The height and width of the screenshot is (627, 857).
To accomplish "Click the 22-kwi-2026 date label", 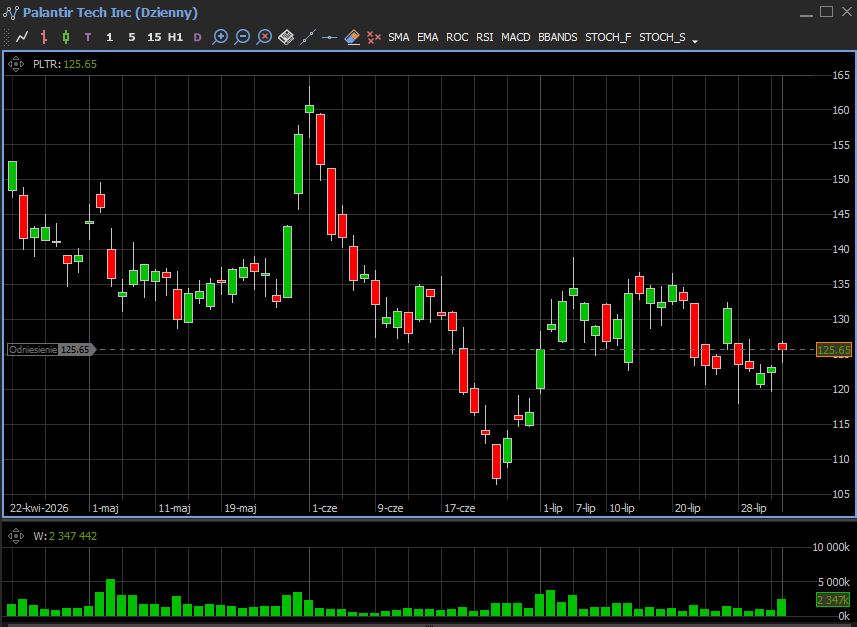I will tap(39, 508).
